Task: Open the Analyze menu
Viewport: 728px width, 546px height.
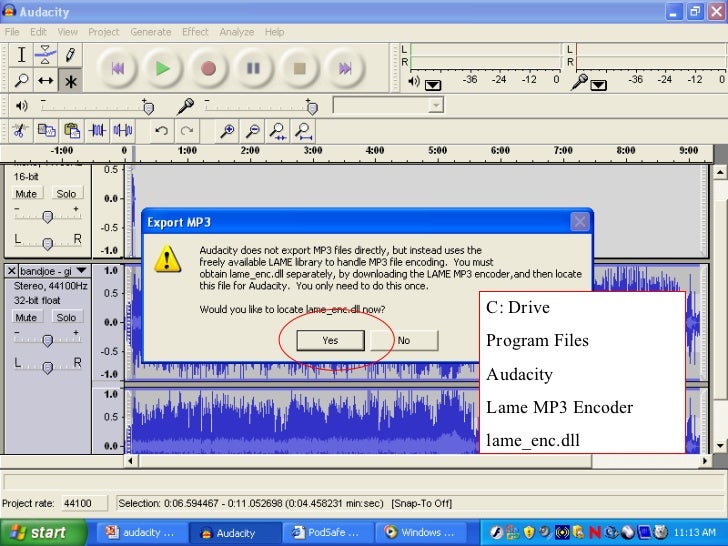Action: pos(237,32)
